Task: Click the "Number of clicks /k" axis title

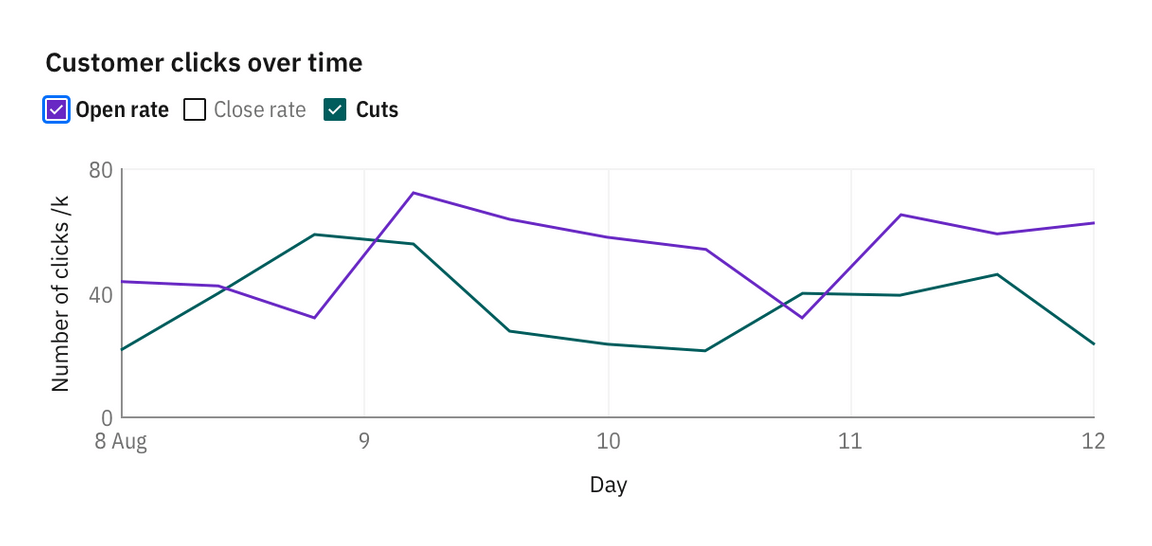Action: (61, 292)
